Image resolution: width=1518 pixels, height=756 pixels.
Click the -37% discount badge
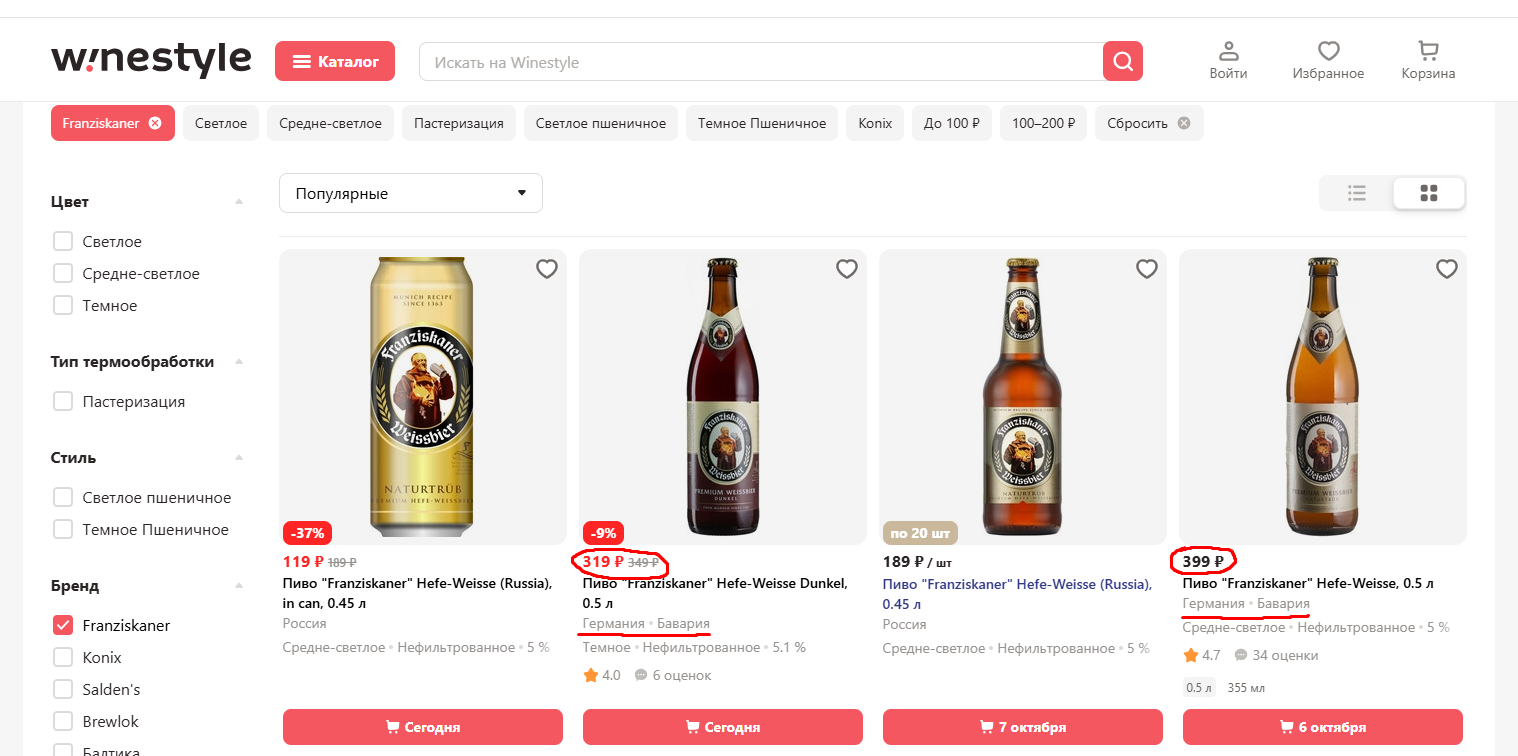(x=307, y=532)
